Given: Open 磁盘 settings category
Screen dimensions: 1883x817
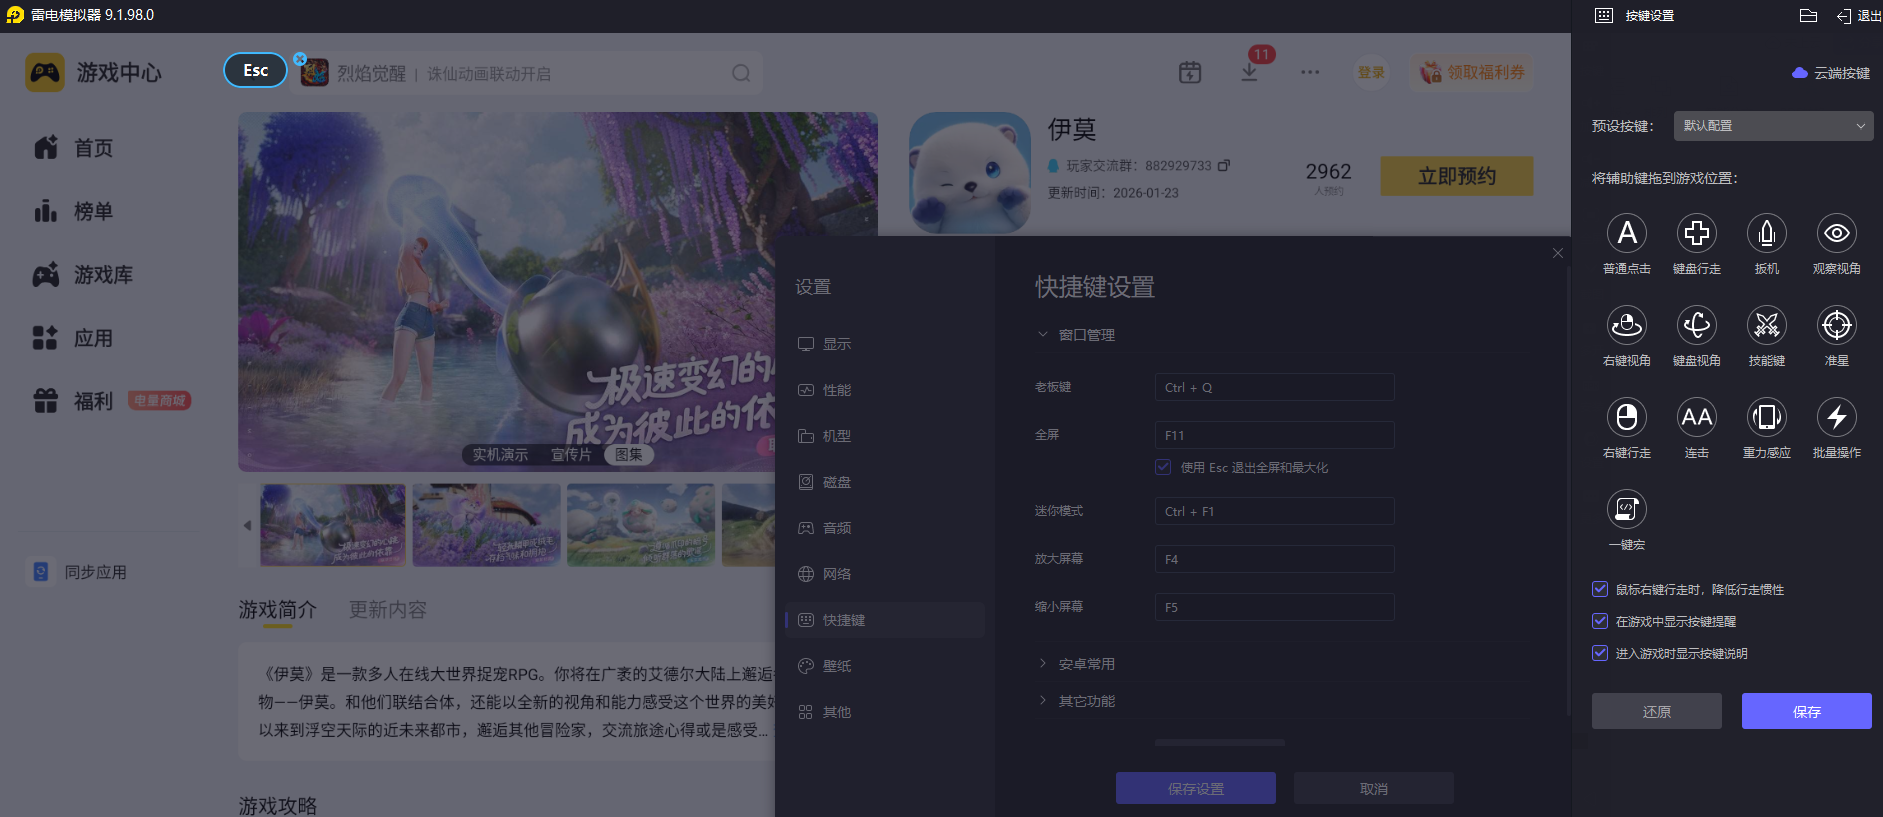Looking at the screenshot, I should [x=885, y=482].
